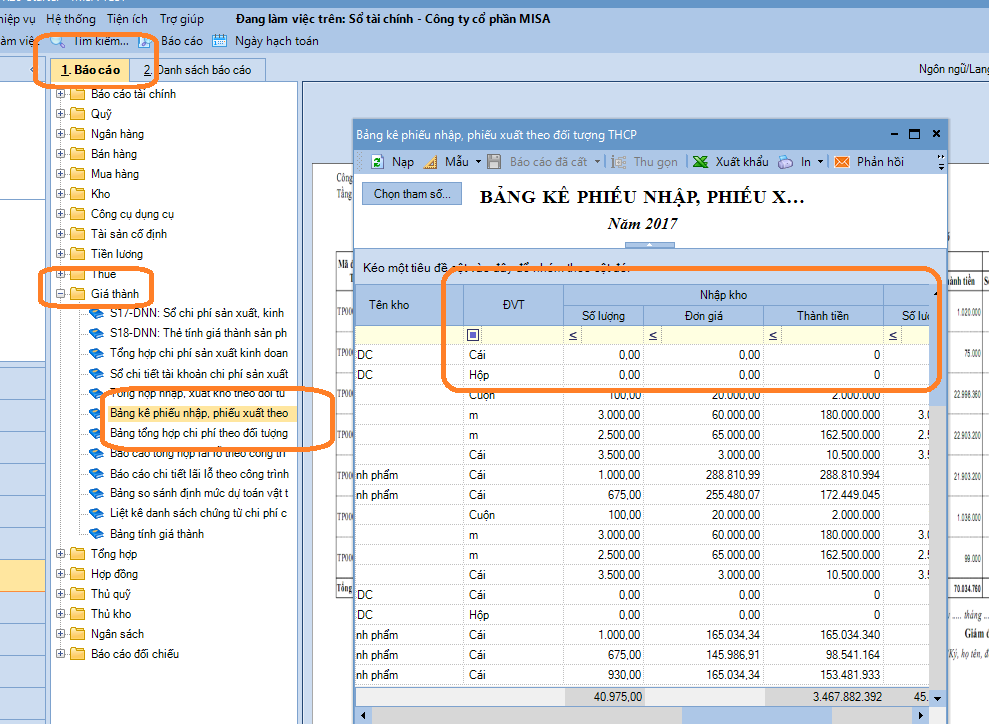
Task: Select Bảng tổng hợp chi phí theo đối tượng
Action: click(x=199, y=433)
